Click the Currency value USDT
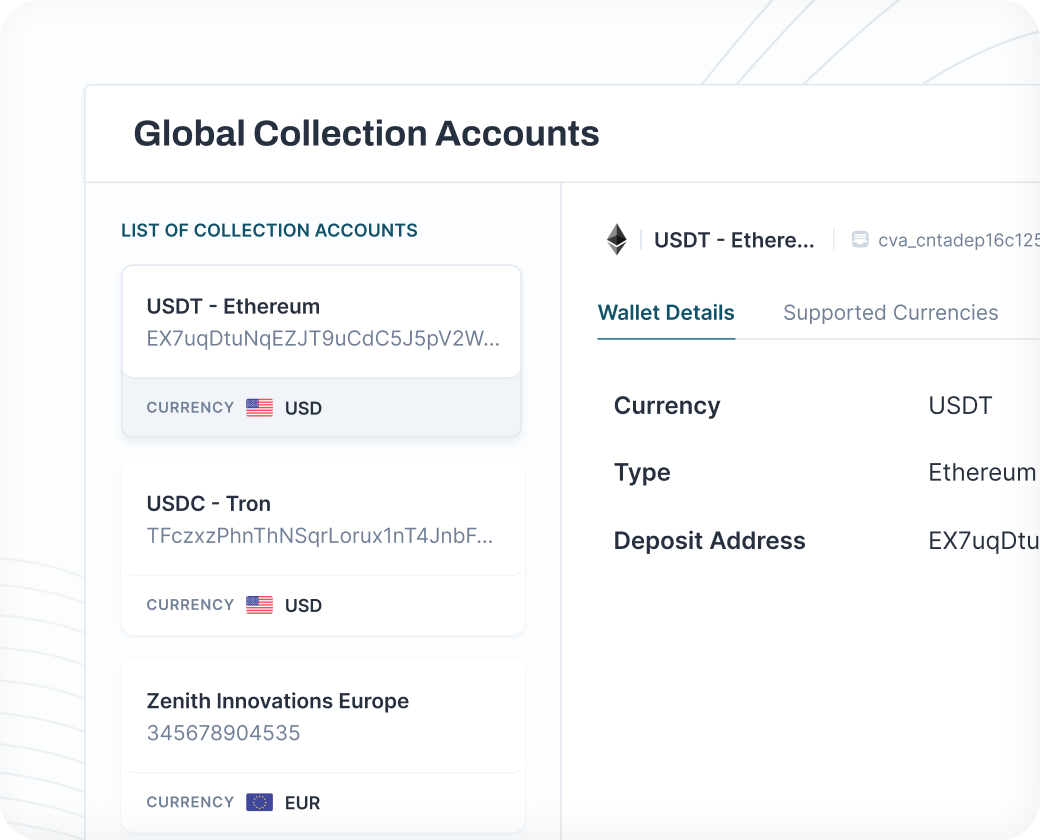Image resolution: width=1040 pixels, height=840 pixels. click(960, 405)
